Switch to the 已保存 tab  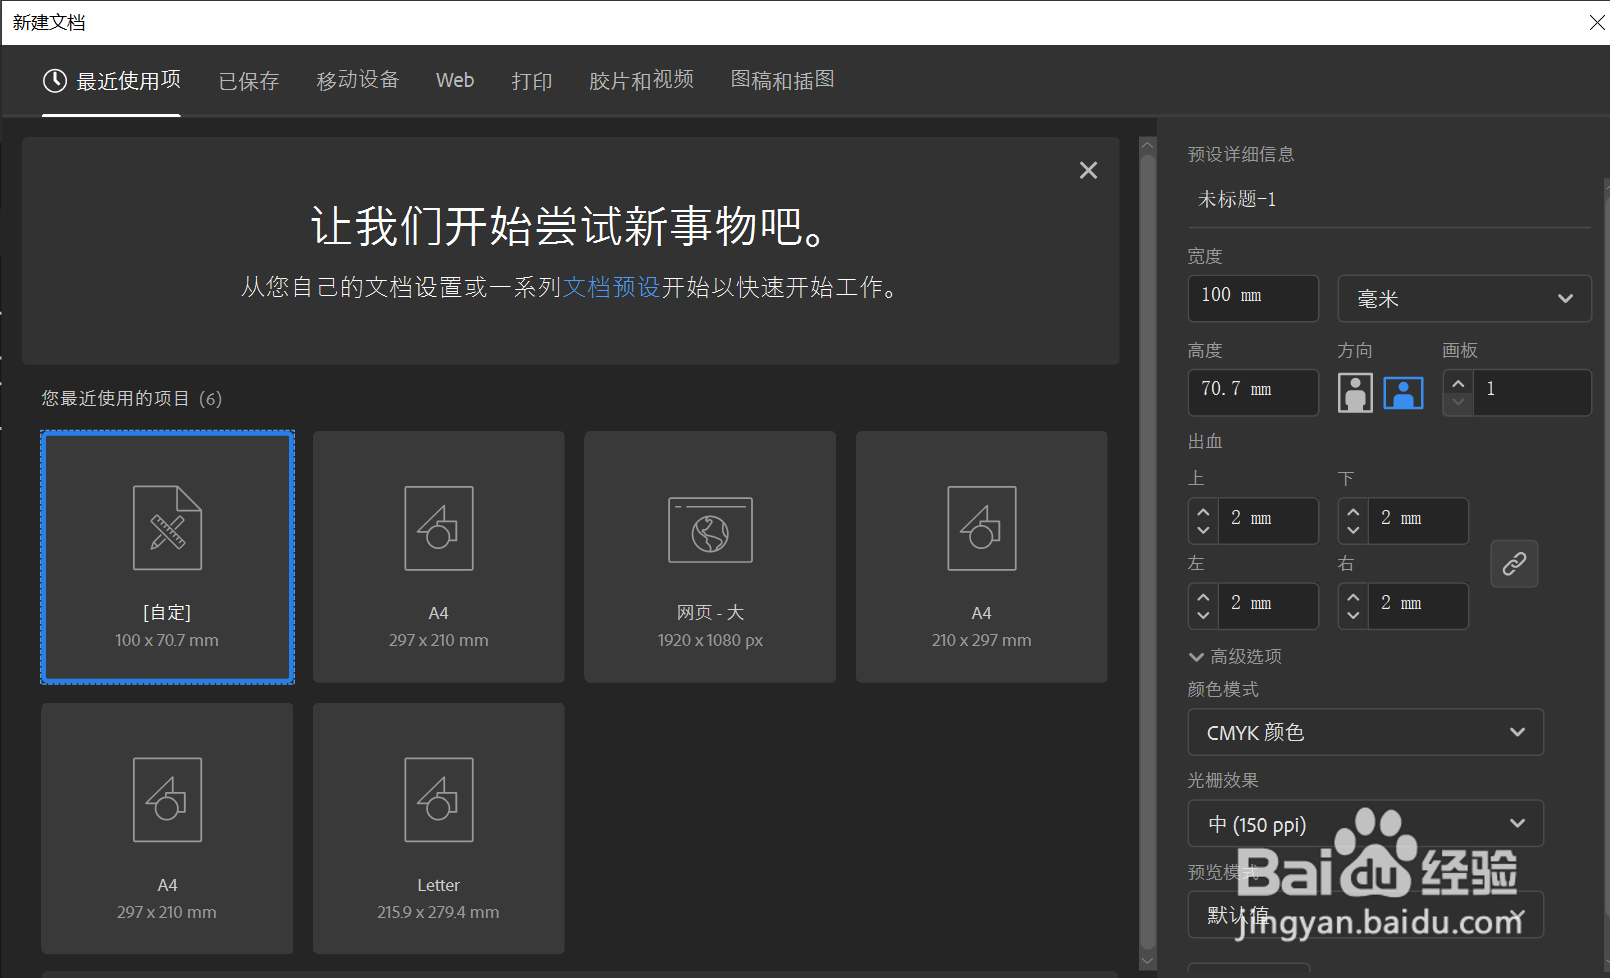pyautogui.click(x=249, y=81)
